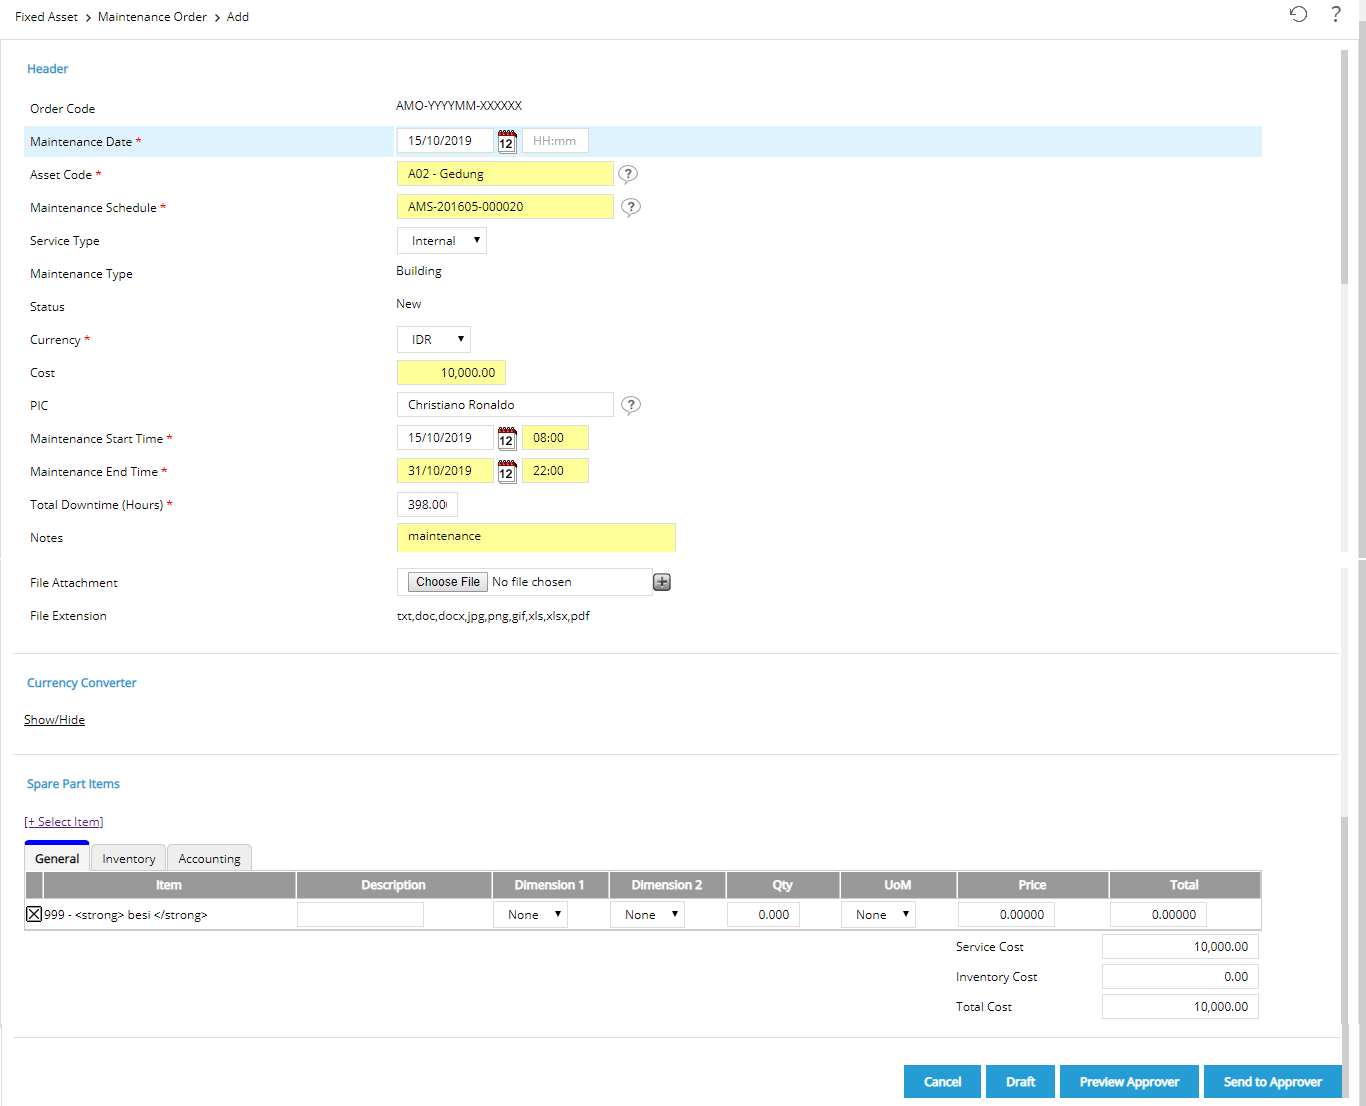
Task: Click the Price field in item row
Action: coord(1006,915)
